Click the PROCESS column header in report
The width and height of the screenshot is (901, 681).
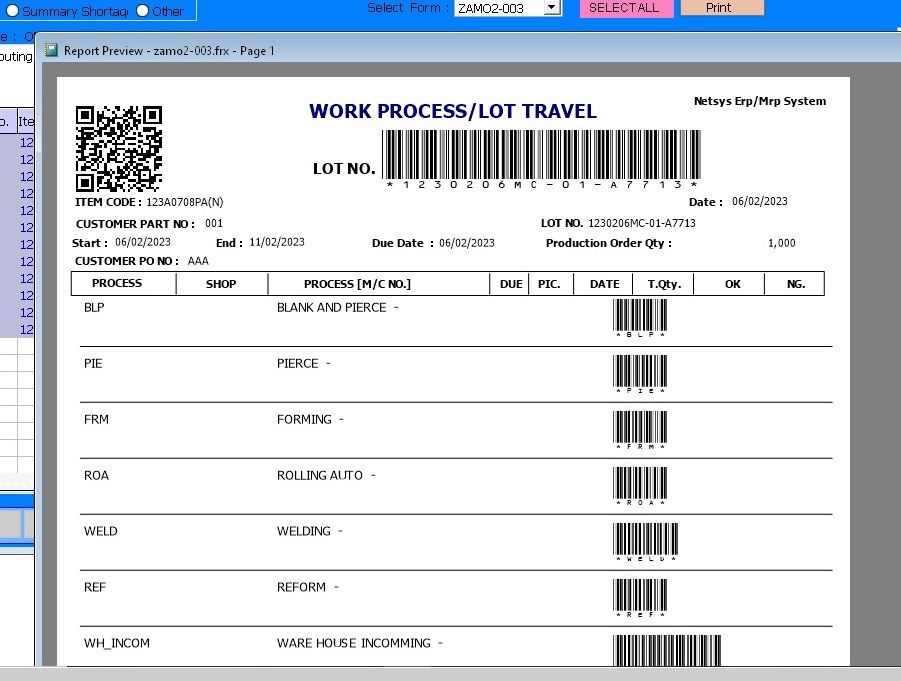pyautogui.click(x=117, y=284)
